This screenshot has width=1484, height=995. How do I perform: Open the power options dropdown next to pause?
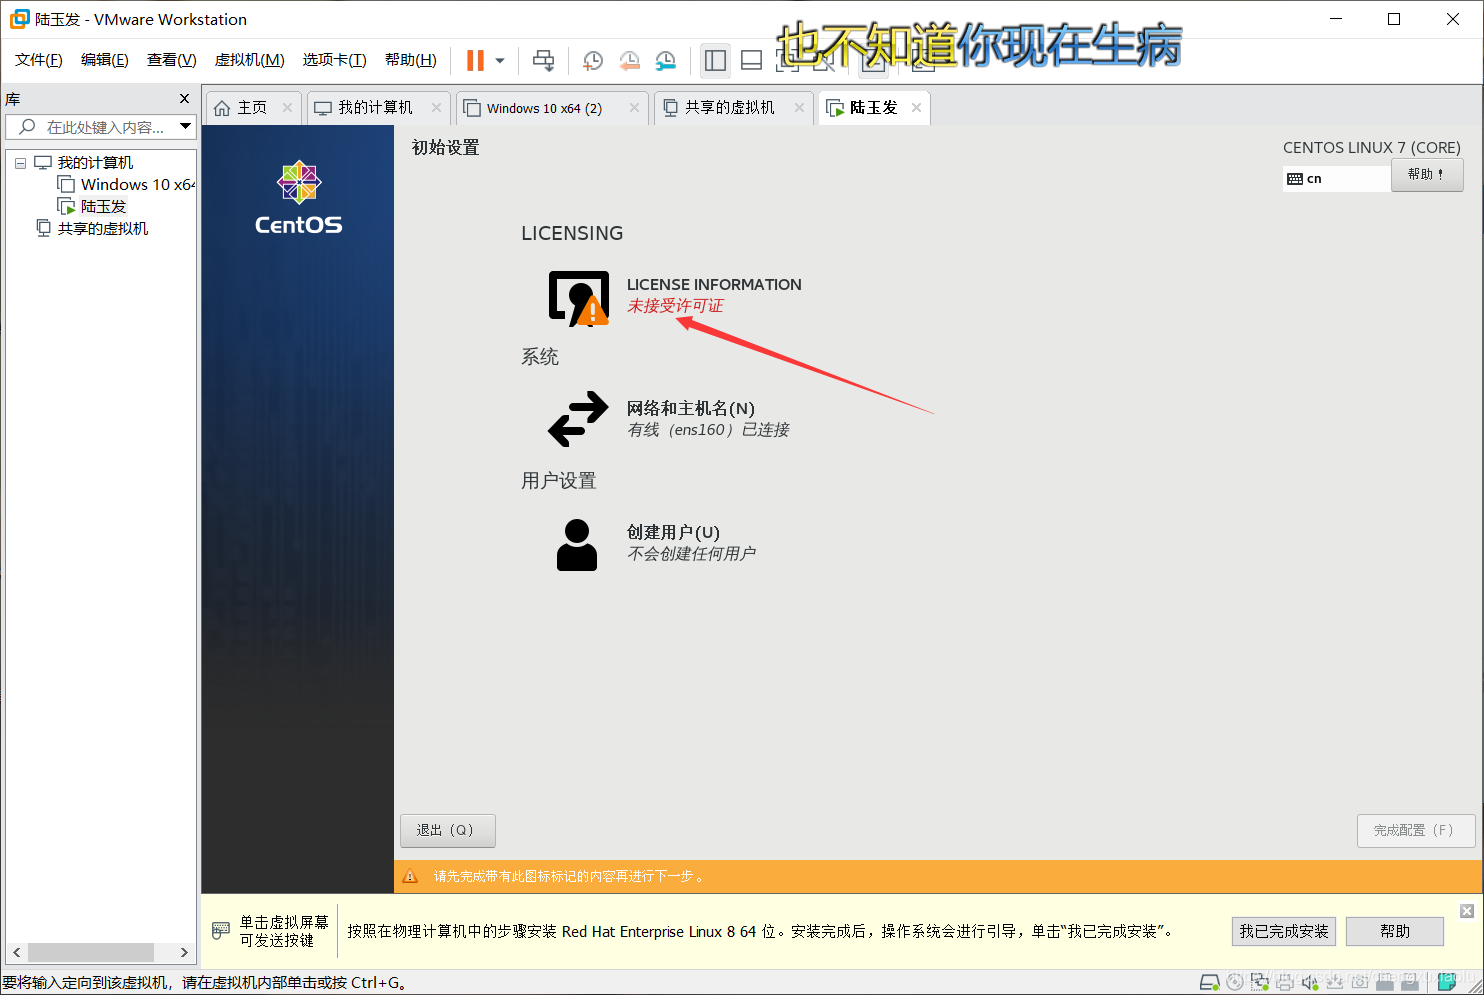pos(500,61)
